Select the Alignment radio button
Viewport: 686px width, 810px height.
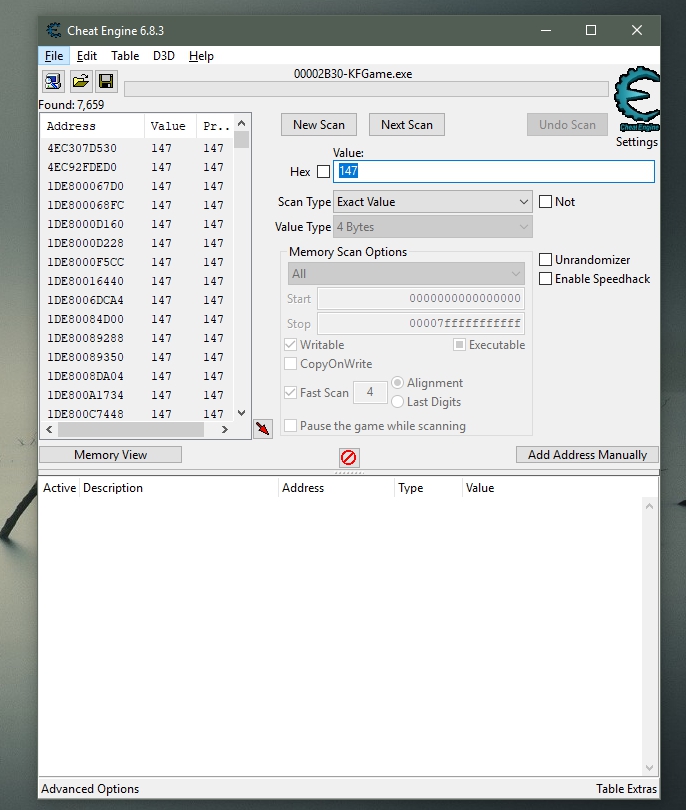397,383
